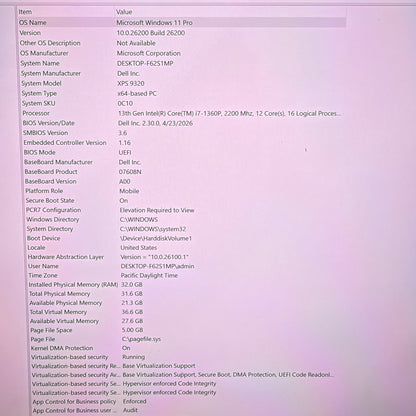
Task: Select 'Mobile' platform role value
Action: pos(129,191)
